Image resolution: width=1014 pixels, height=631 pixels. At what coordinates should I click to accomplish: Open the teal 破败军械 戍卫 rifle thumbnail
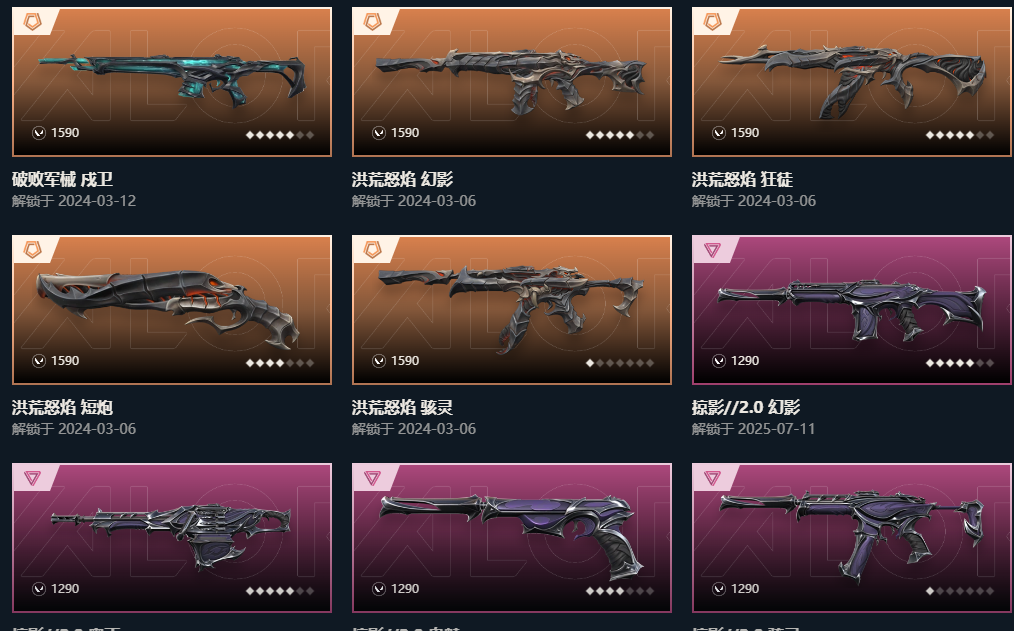[172, 82]
